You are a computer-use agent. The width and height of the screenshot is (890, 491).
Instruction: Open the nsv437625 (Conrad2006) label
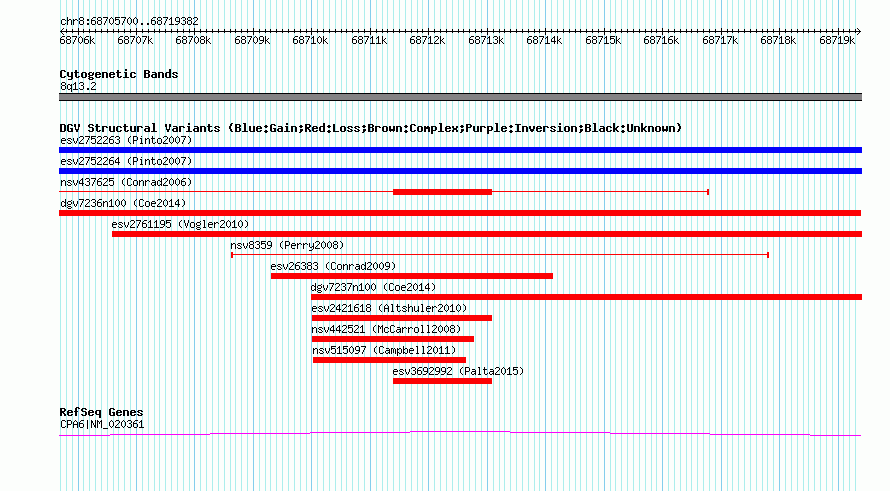126,182
